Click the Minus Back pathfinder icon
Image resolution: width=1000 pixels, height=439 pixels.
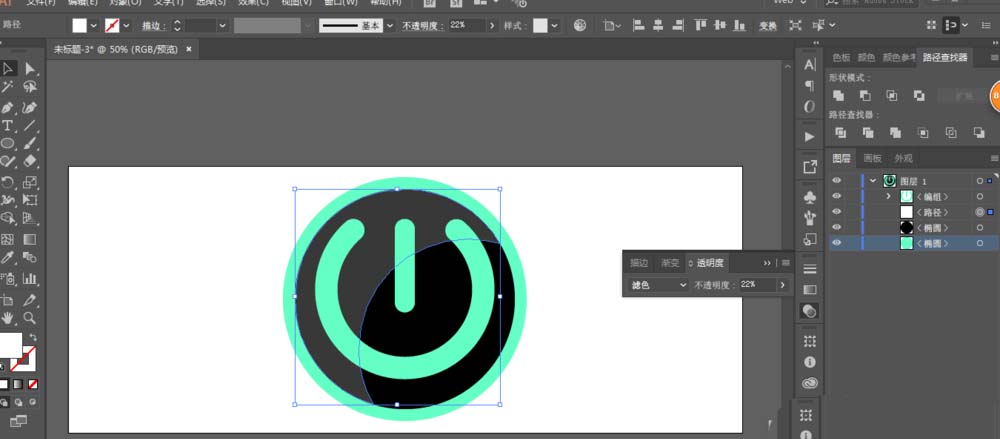979,133
